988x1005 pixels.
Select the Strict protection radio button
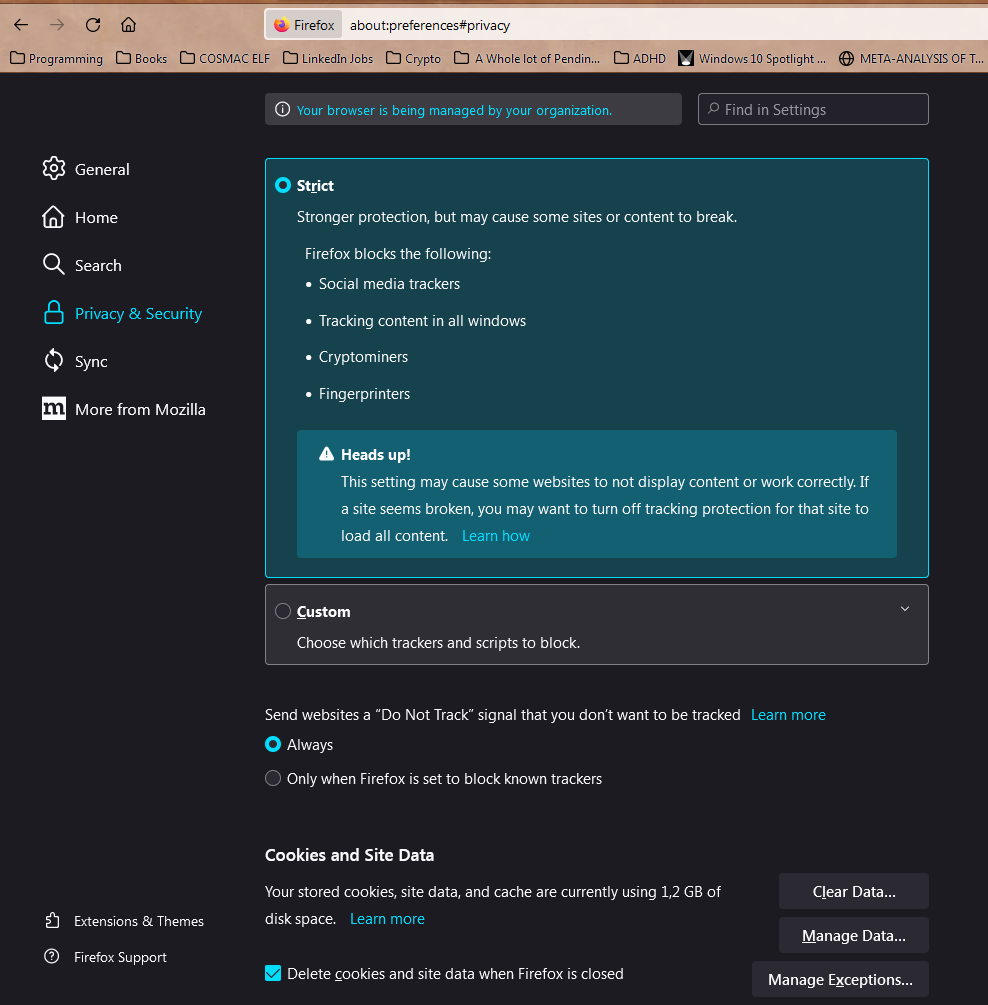(x=283, y=185)
